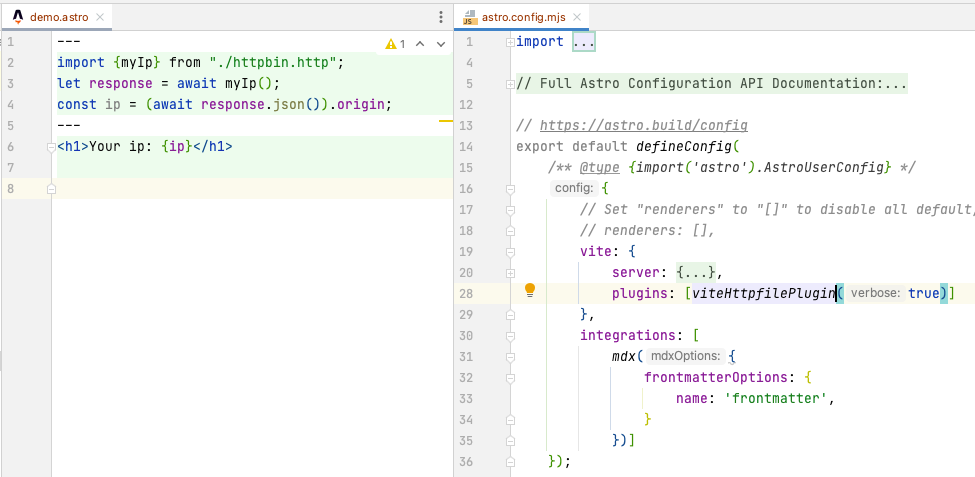Viewport: 975px width, 477px height.
Task: Click the JS file icon on astro.config.mjs tab
Action: click(470, 17)
